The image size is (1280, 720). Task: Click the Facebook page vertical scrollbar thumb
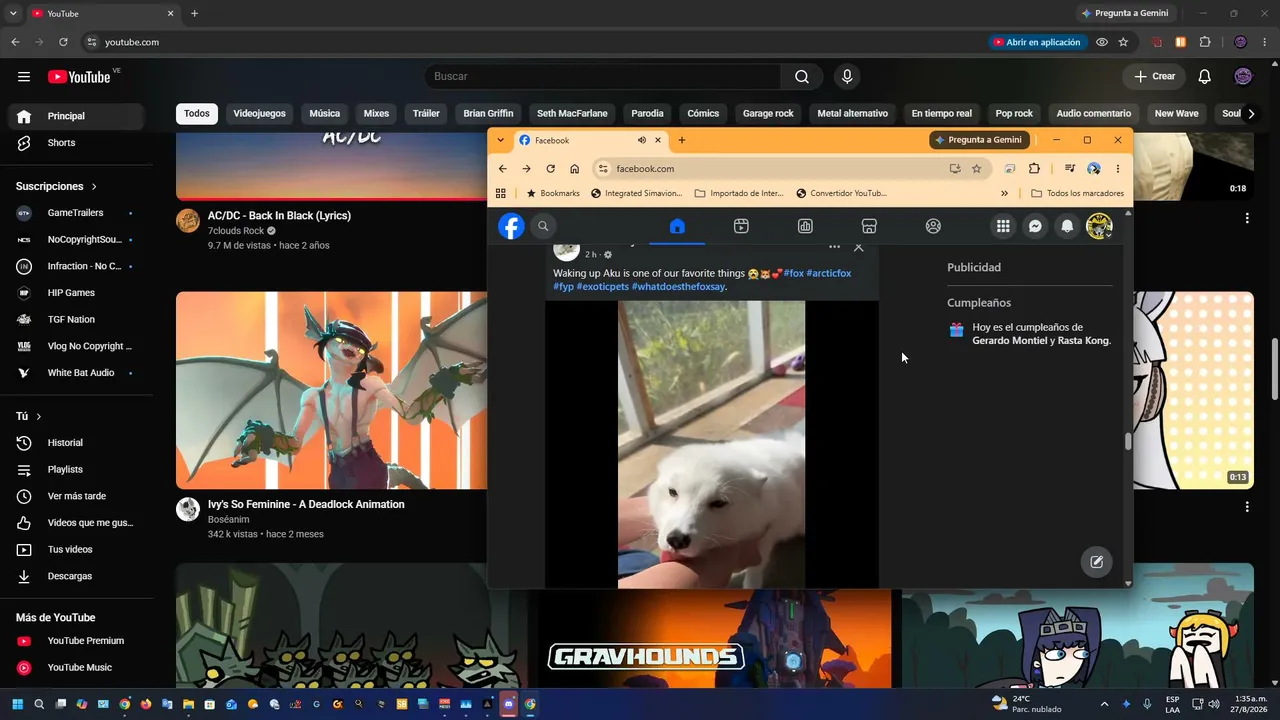coord(1128,442)
